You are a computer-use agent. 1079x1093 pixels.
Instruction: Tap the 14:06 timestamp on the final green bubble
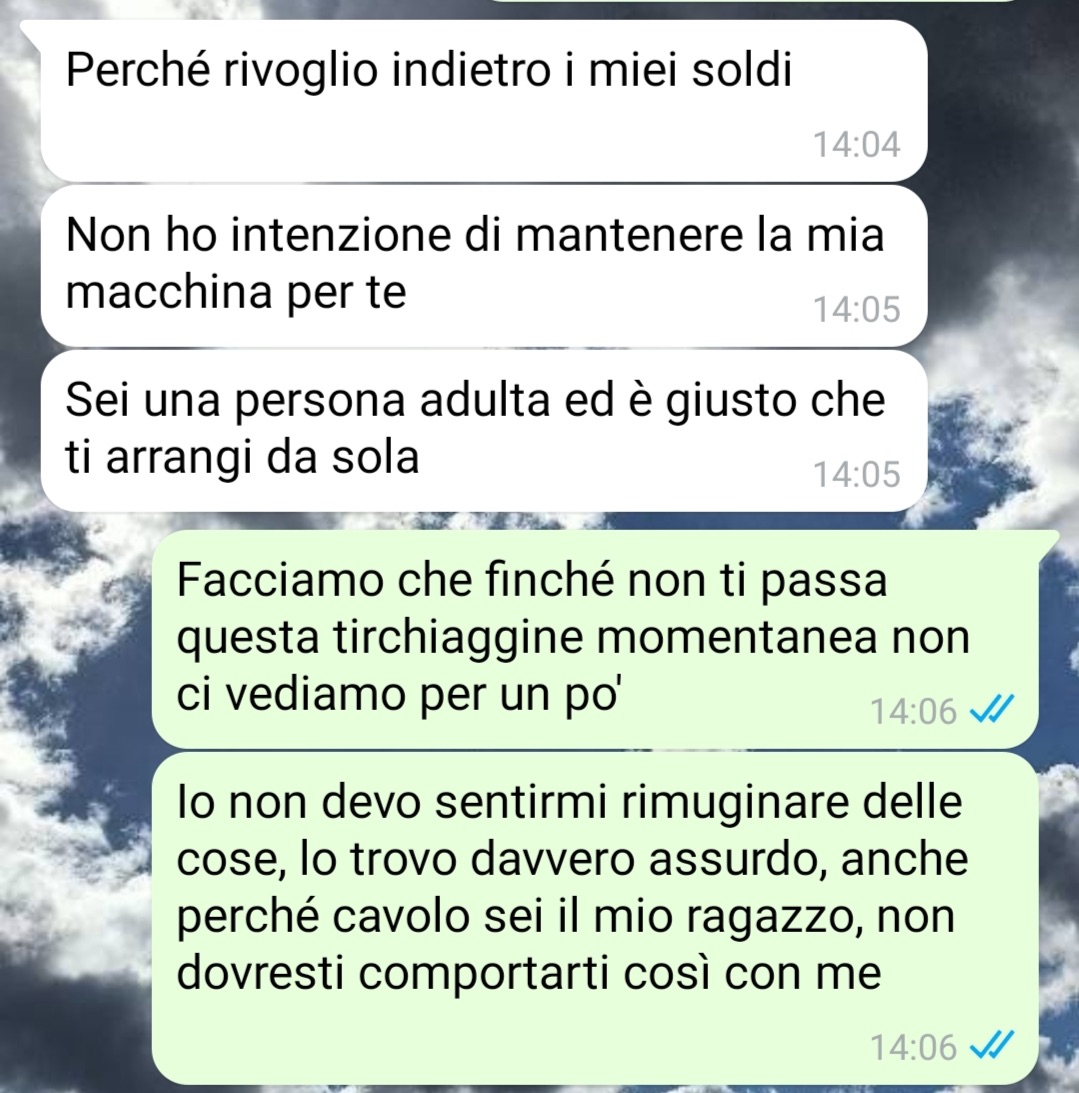[x=914, y=1047]
